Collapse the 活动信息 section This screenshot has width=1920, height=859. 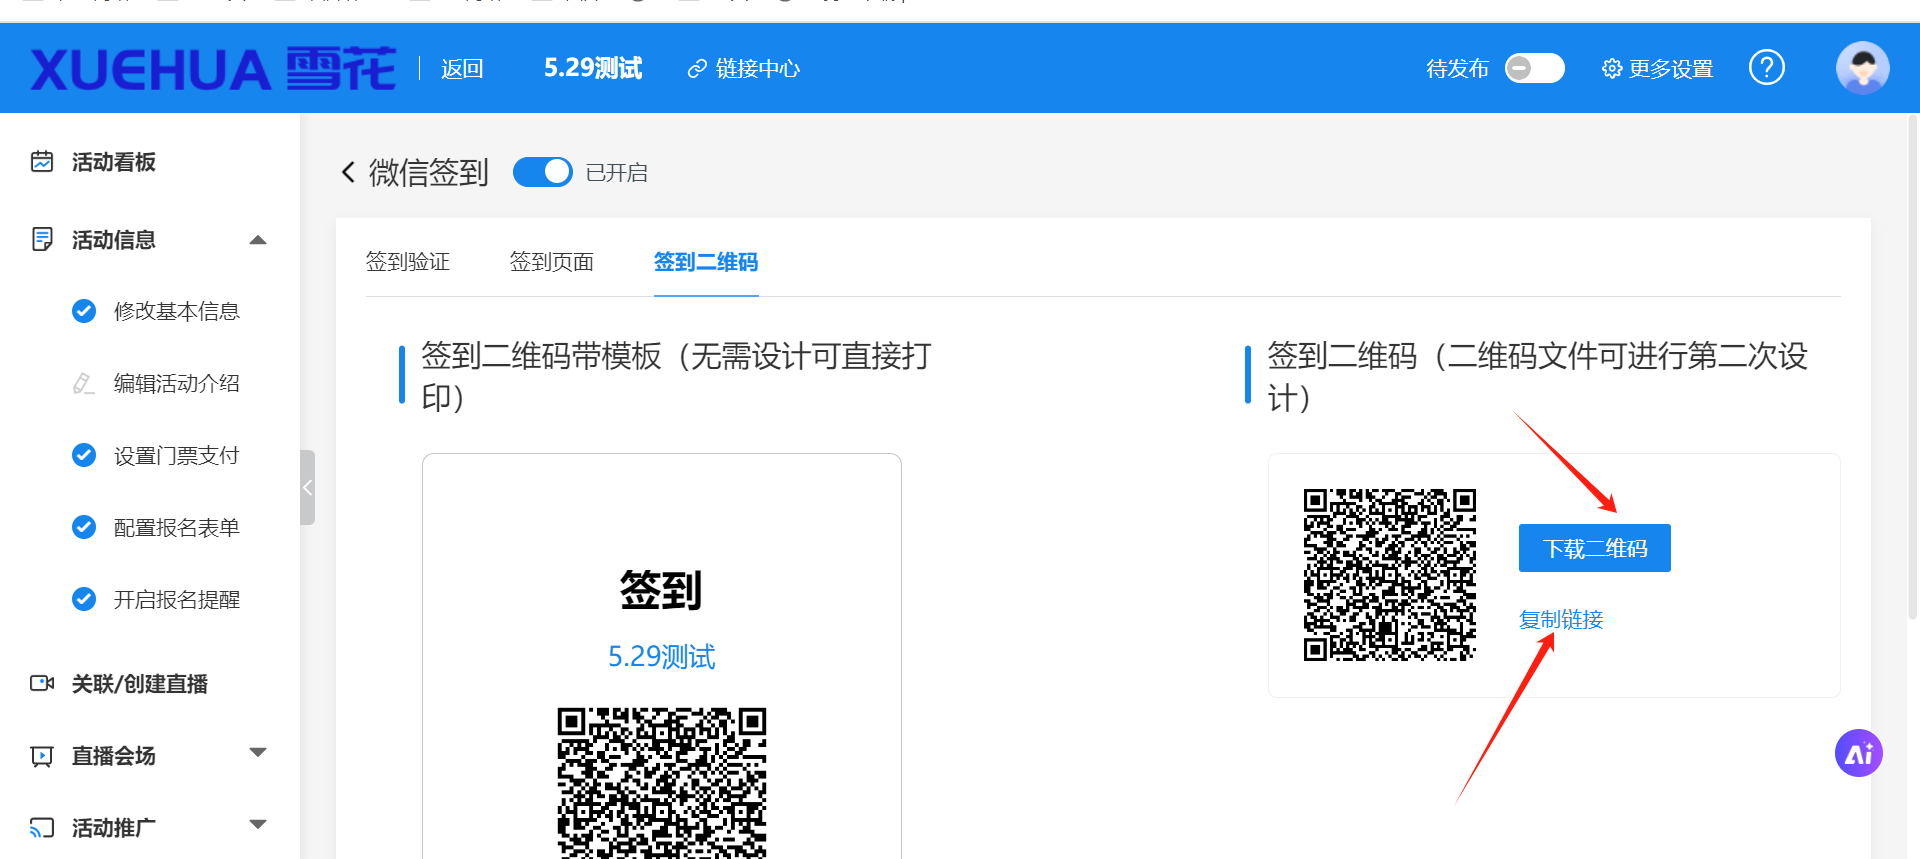click(258, 240)
